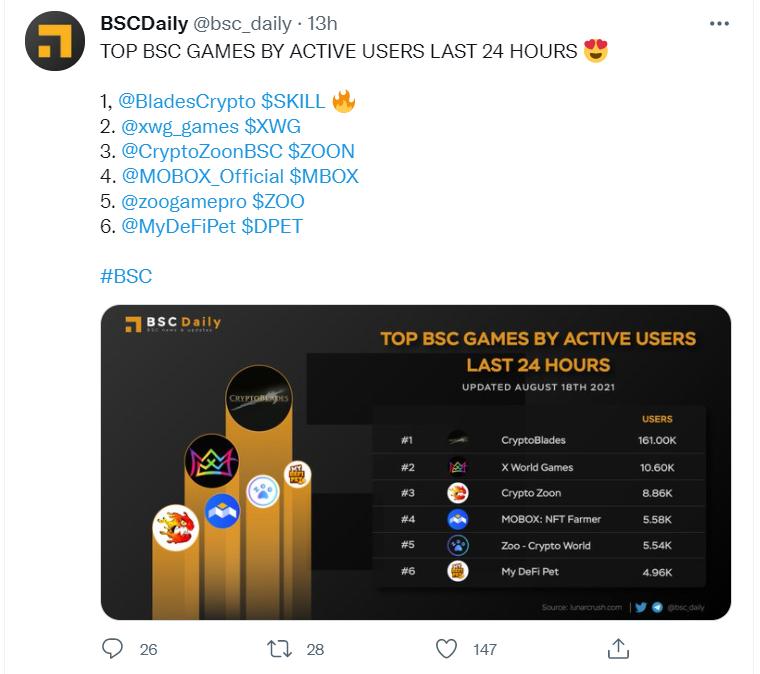
Task: Open the three-dot more options menu
Action: pyautogui.click(x=720, y=22)
